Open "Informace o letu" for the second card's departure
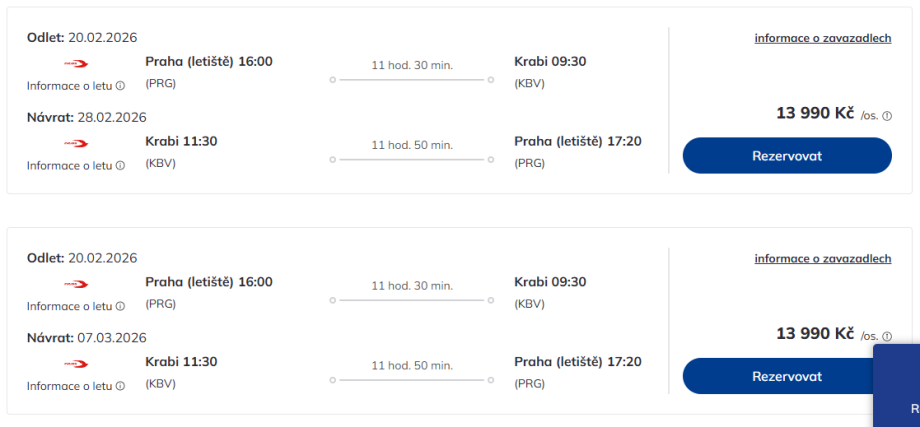The width and height of the screenshot is (920, 427). [x=70, y=307]
